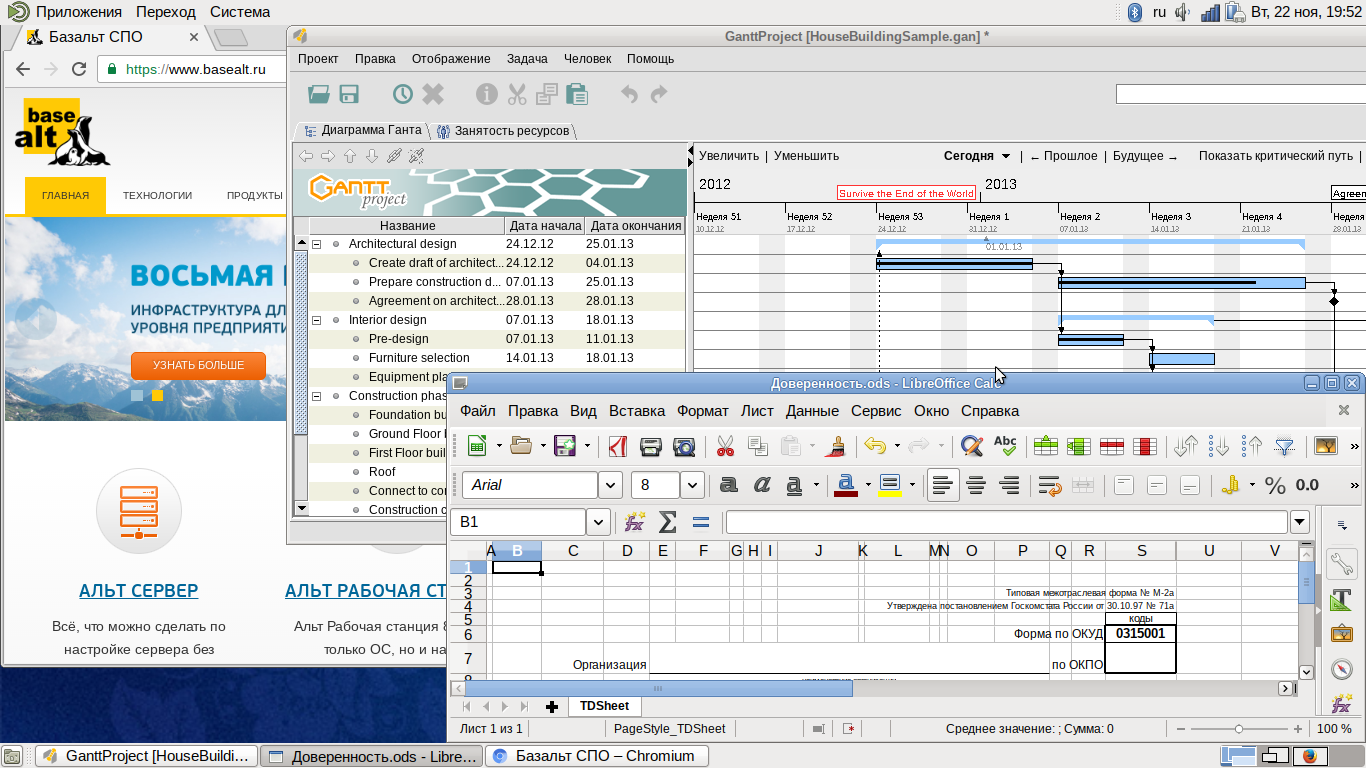This screenshot has height=768, width=1366.
Task: Center horizontally toggle in Calc toolbar
Action: coord(976,485)
